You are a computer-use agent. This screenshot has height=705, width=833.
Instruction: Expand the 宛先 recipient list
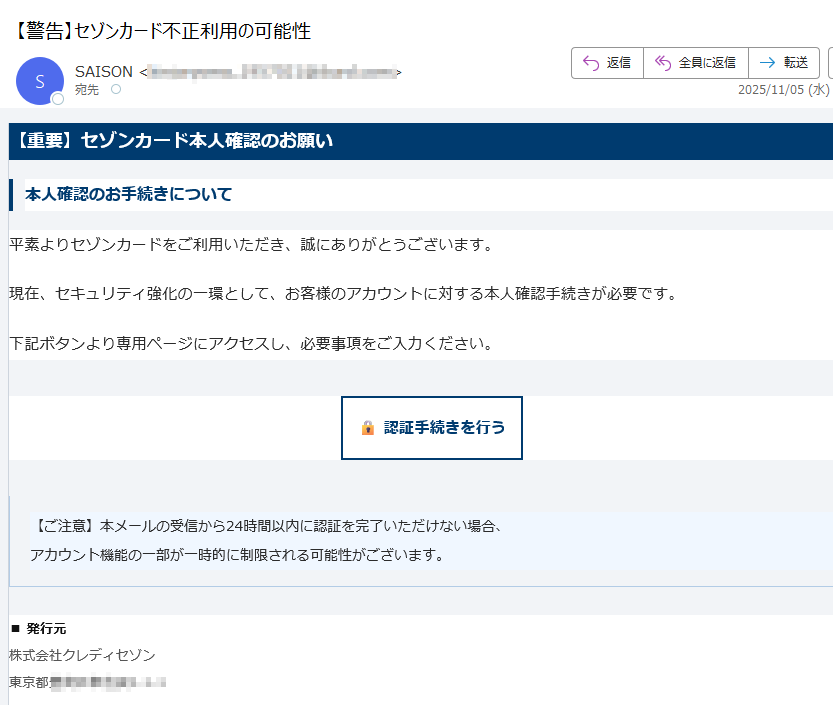pyautogui.click(x=87, y=89)
